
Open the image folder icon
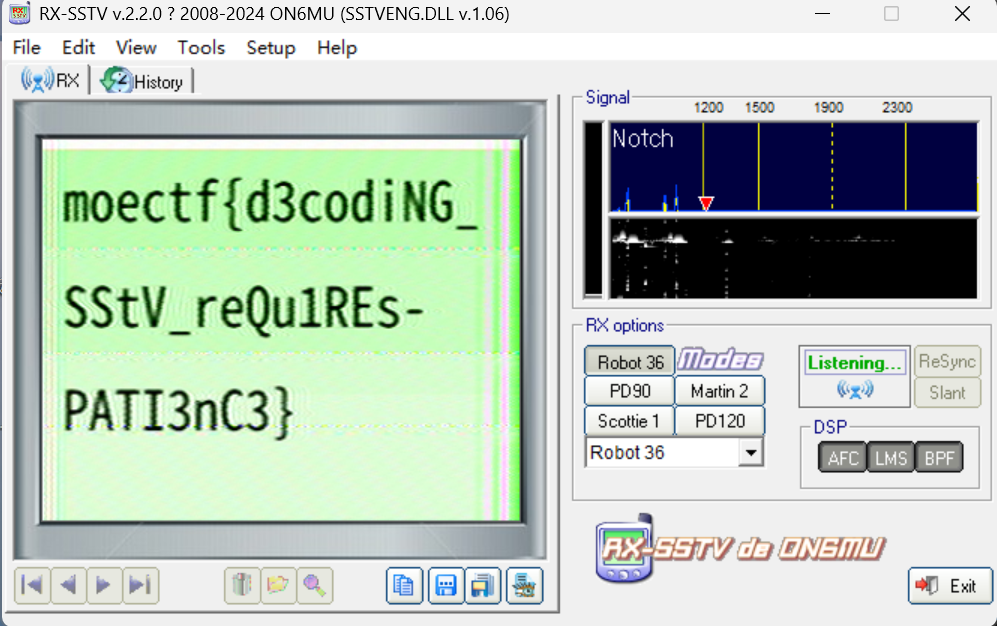[278, 585]
